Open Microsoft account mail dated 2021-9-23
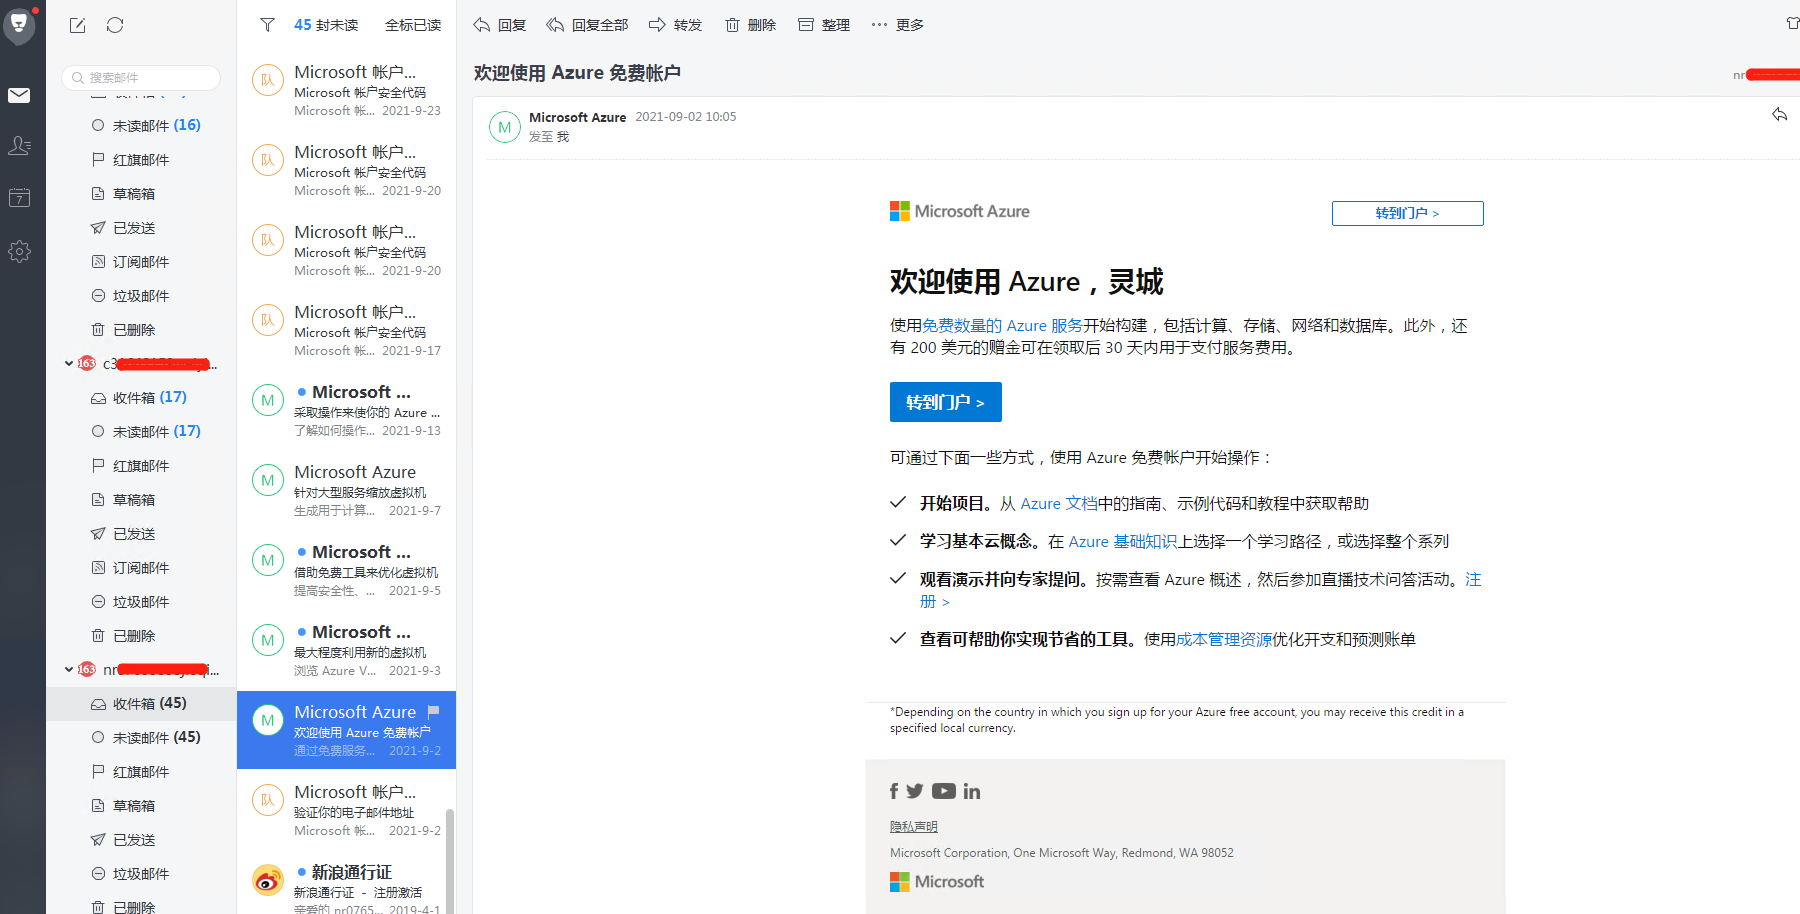This screenshot has height=914, width=1800. click(x=346, y=90)
